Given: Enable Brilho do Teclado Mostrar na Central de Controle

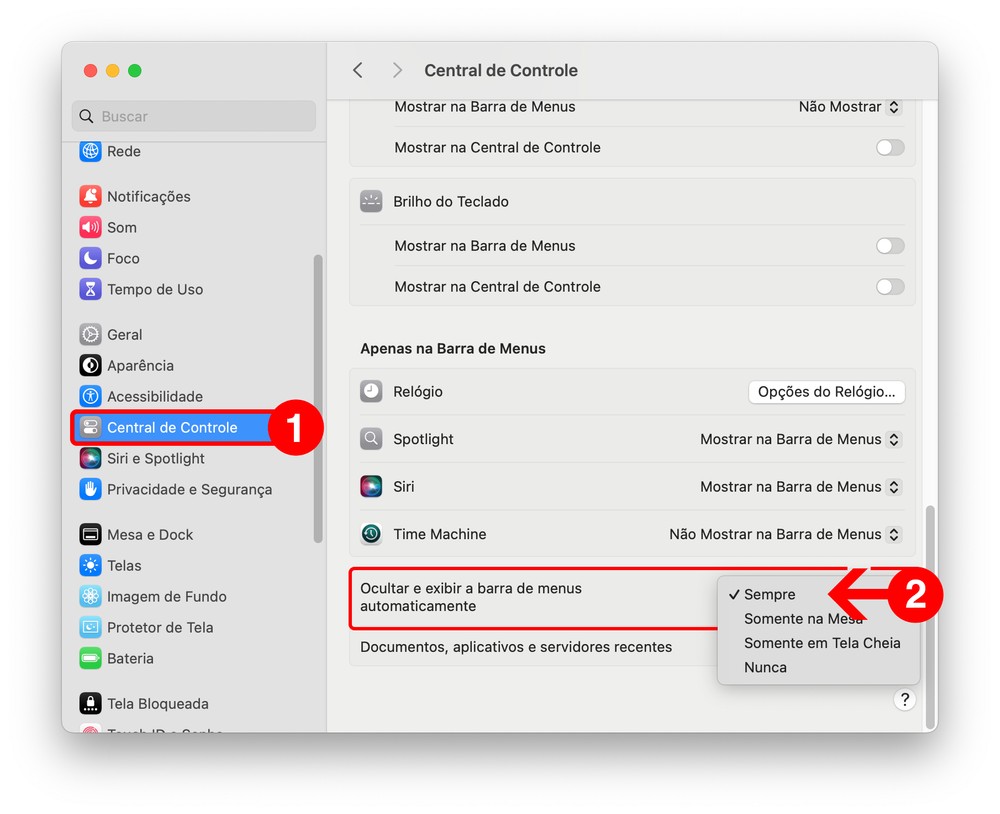Looking at the screenshot, I should [890, 286].
